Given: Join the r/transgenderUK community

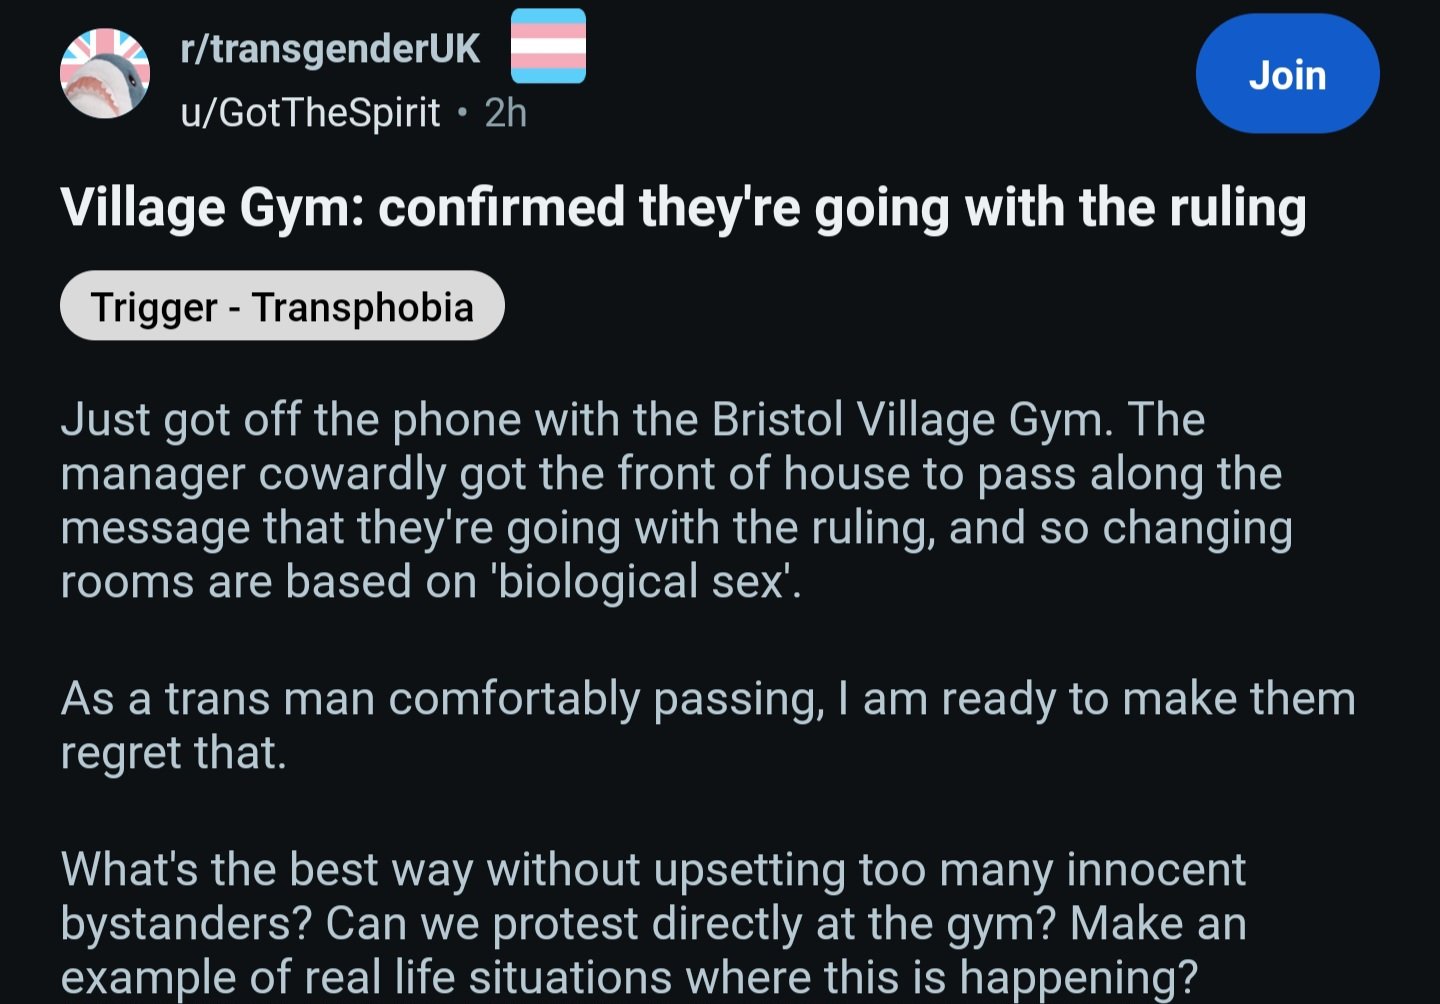Looking at the screenshot, I should (x=1287, y=74).
